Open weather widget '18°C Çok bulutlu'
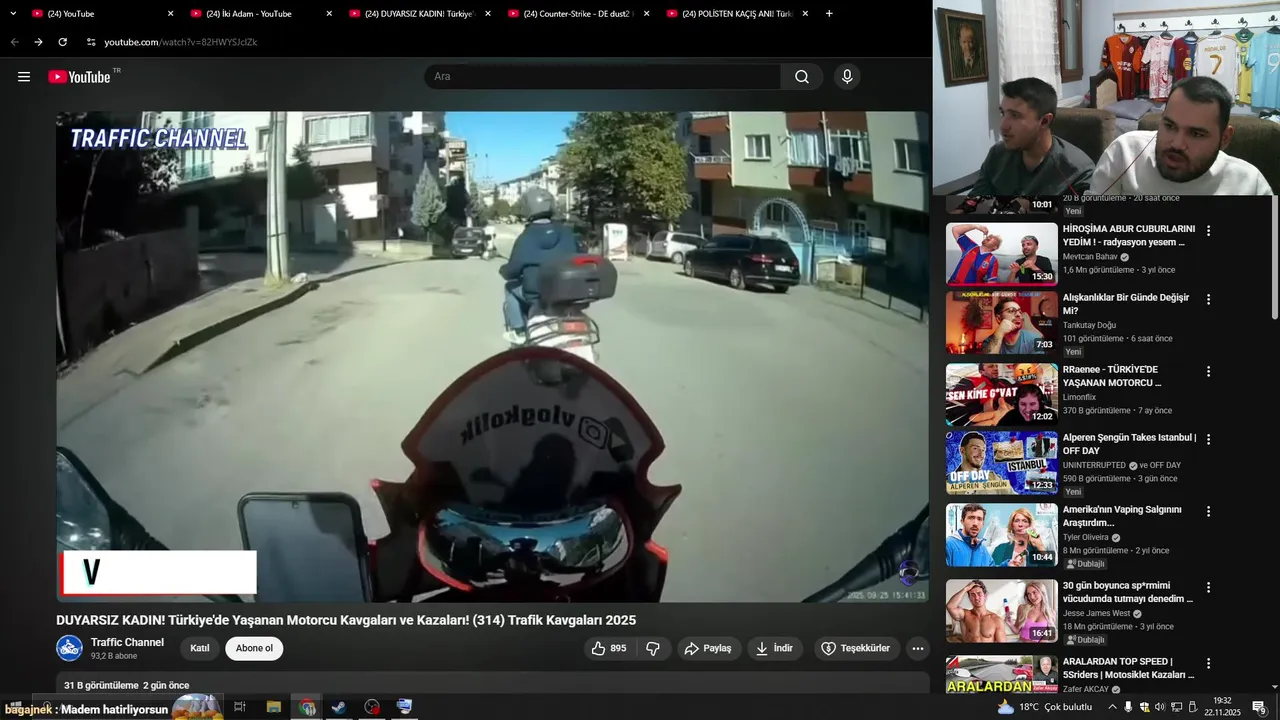 1044,707
